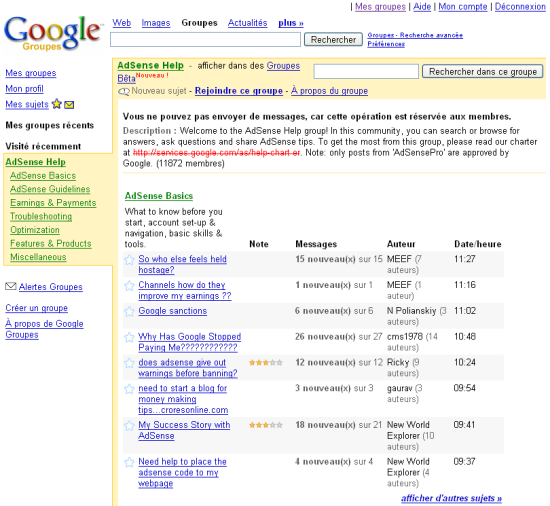
Task: Click 'Rechercher dans ce groupe' button
Action: pyautogui.click(x=482, y=72)
